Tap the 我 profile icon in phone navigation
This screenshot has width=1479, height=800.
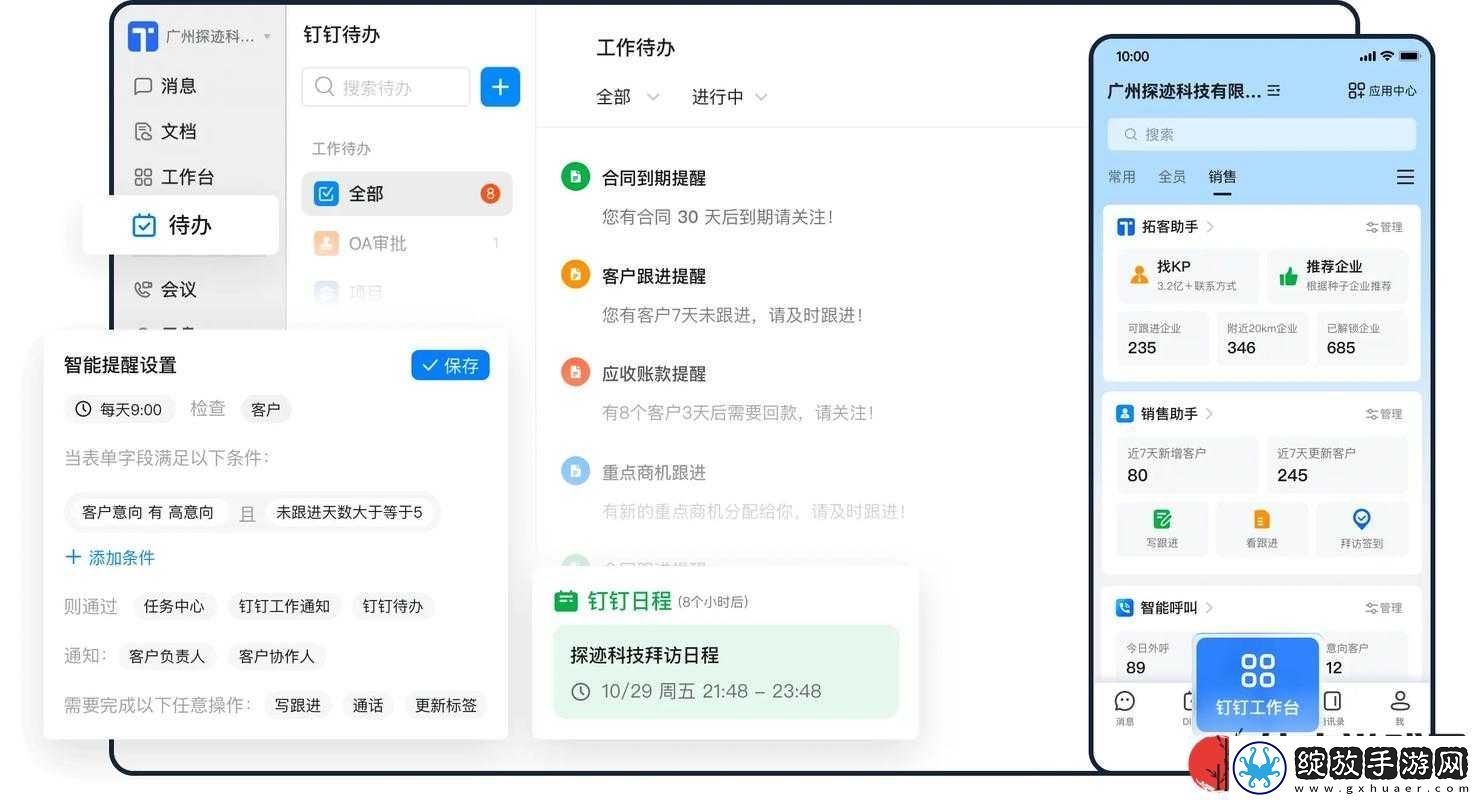[1400, 707]
